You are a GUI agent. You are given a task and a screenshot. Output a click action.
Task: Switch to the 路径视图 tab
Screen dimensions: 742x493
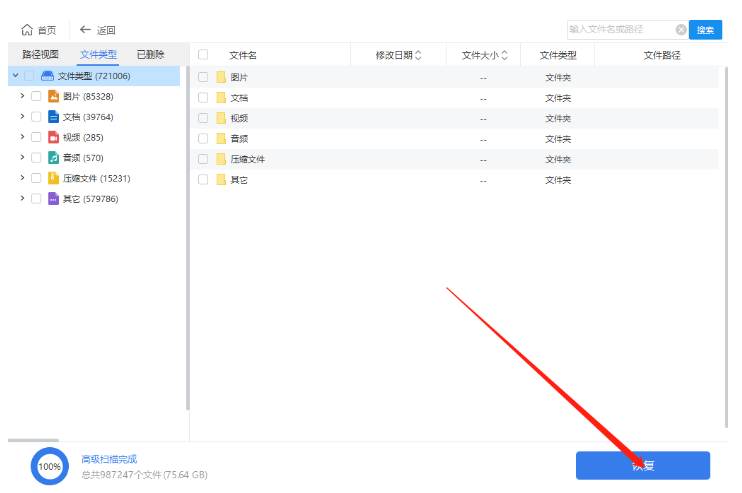point(41,54)
